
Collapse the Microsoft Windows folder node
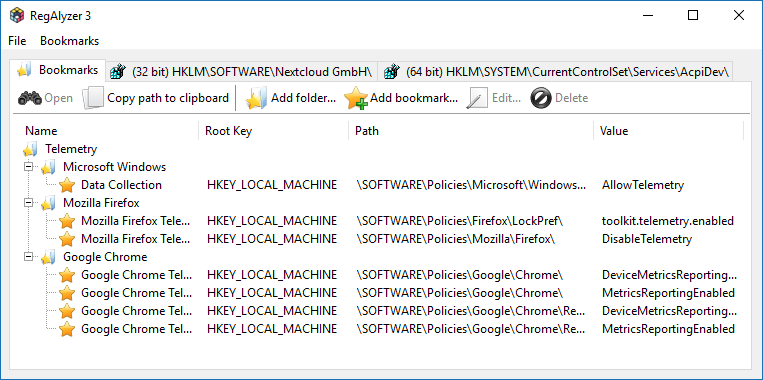coord(29,167)
